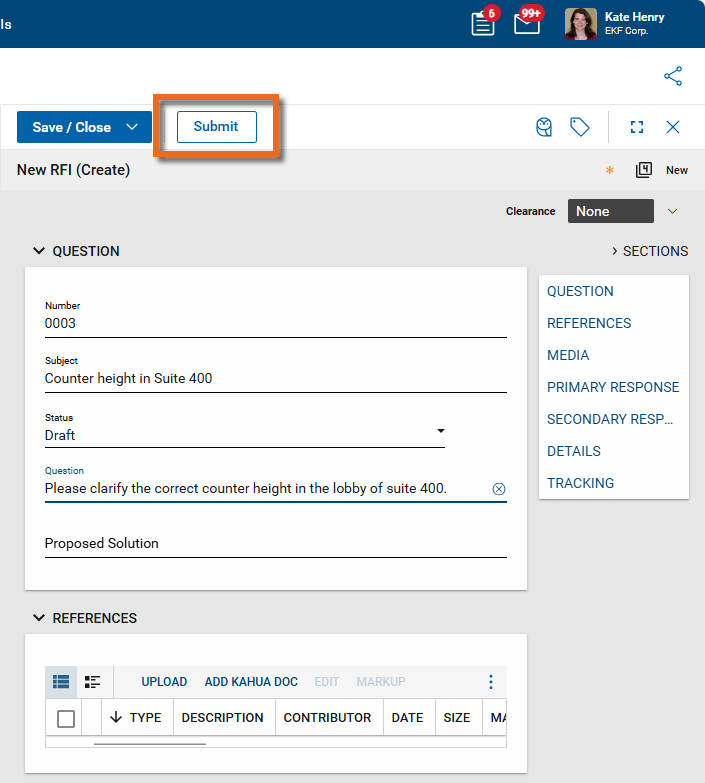This screenshot has height=783, width=705.
Task: Open the messages envelope icon
Action: click(527, 24)
